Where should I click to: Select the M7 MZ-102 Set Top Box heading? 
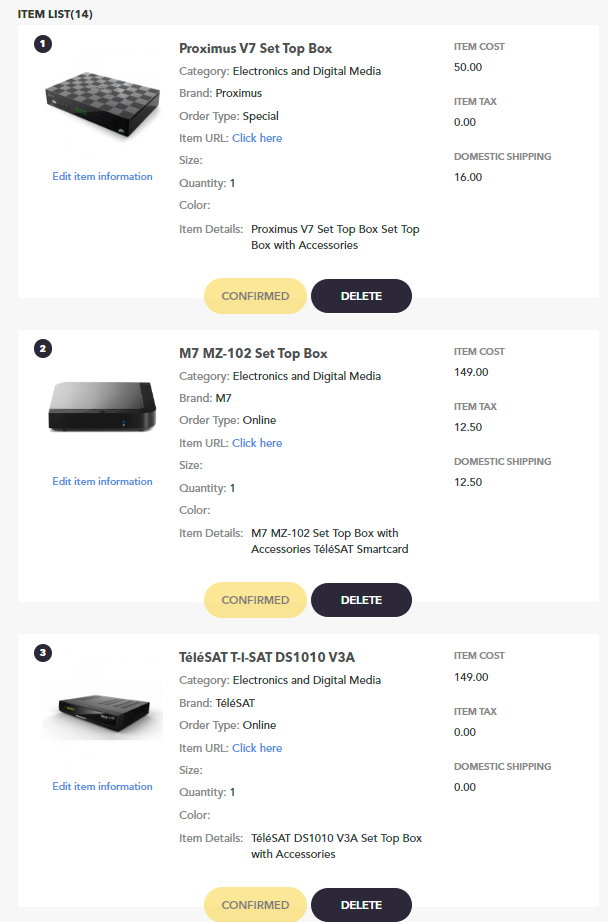coord(253,353)
